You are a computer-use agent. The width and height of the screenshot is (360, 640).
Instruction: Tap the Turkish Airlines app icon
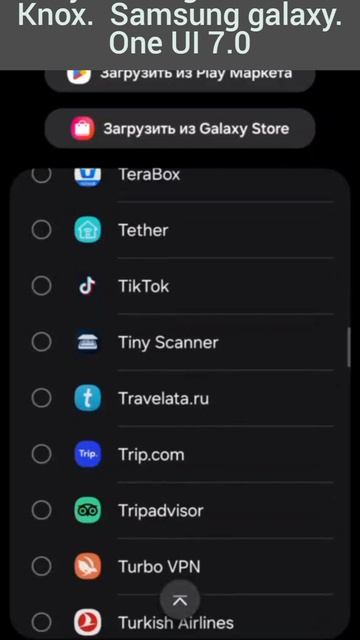[87, 622]
